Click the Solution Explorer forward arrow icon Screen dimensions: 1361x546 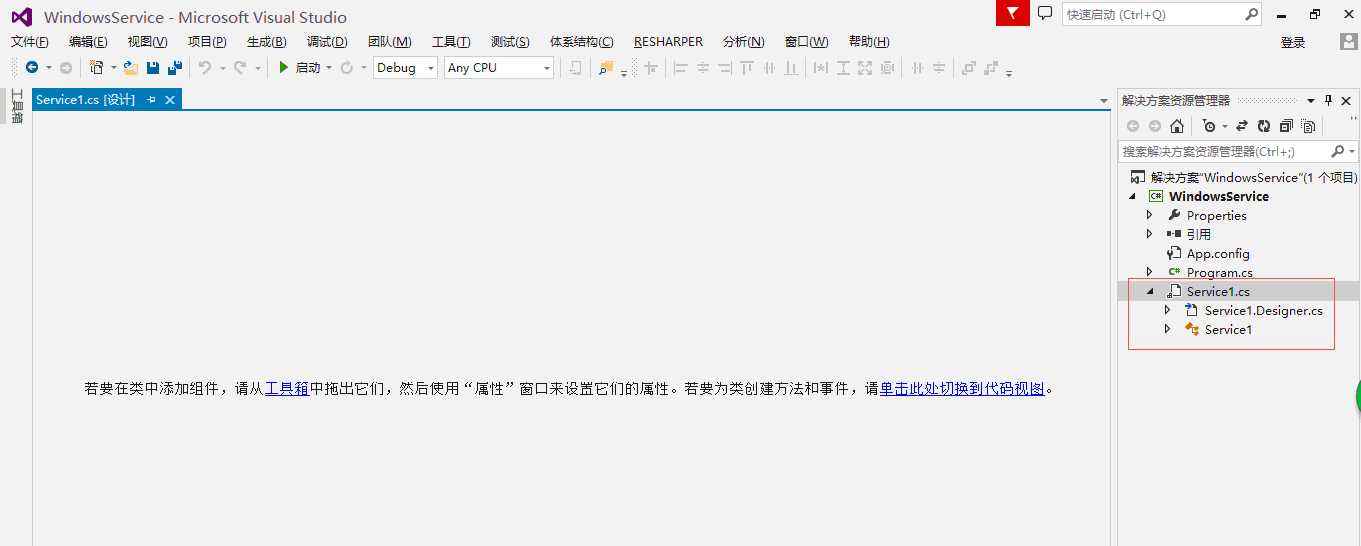coord(1155,126)
